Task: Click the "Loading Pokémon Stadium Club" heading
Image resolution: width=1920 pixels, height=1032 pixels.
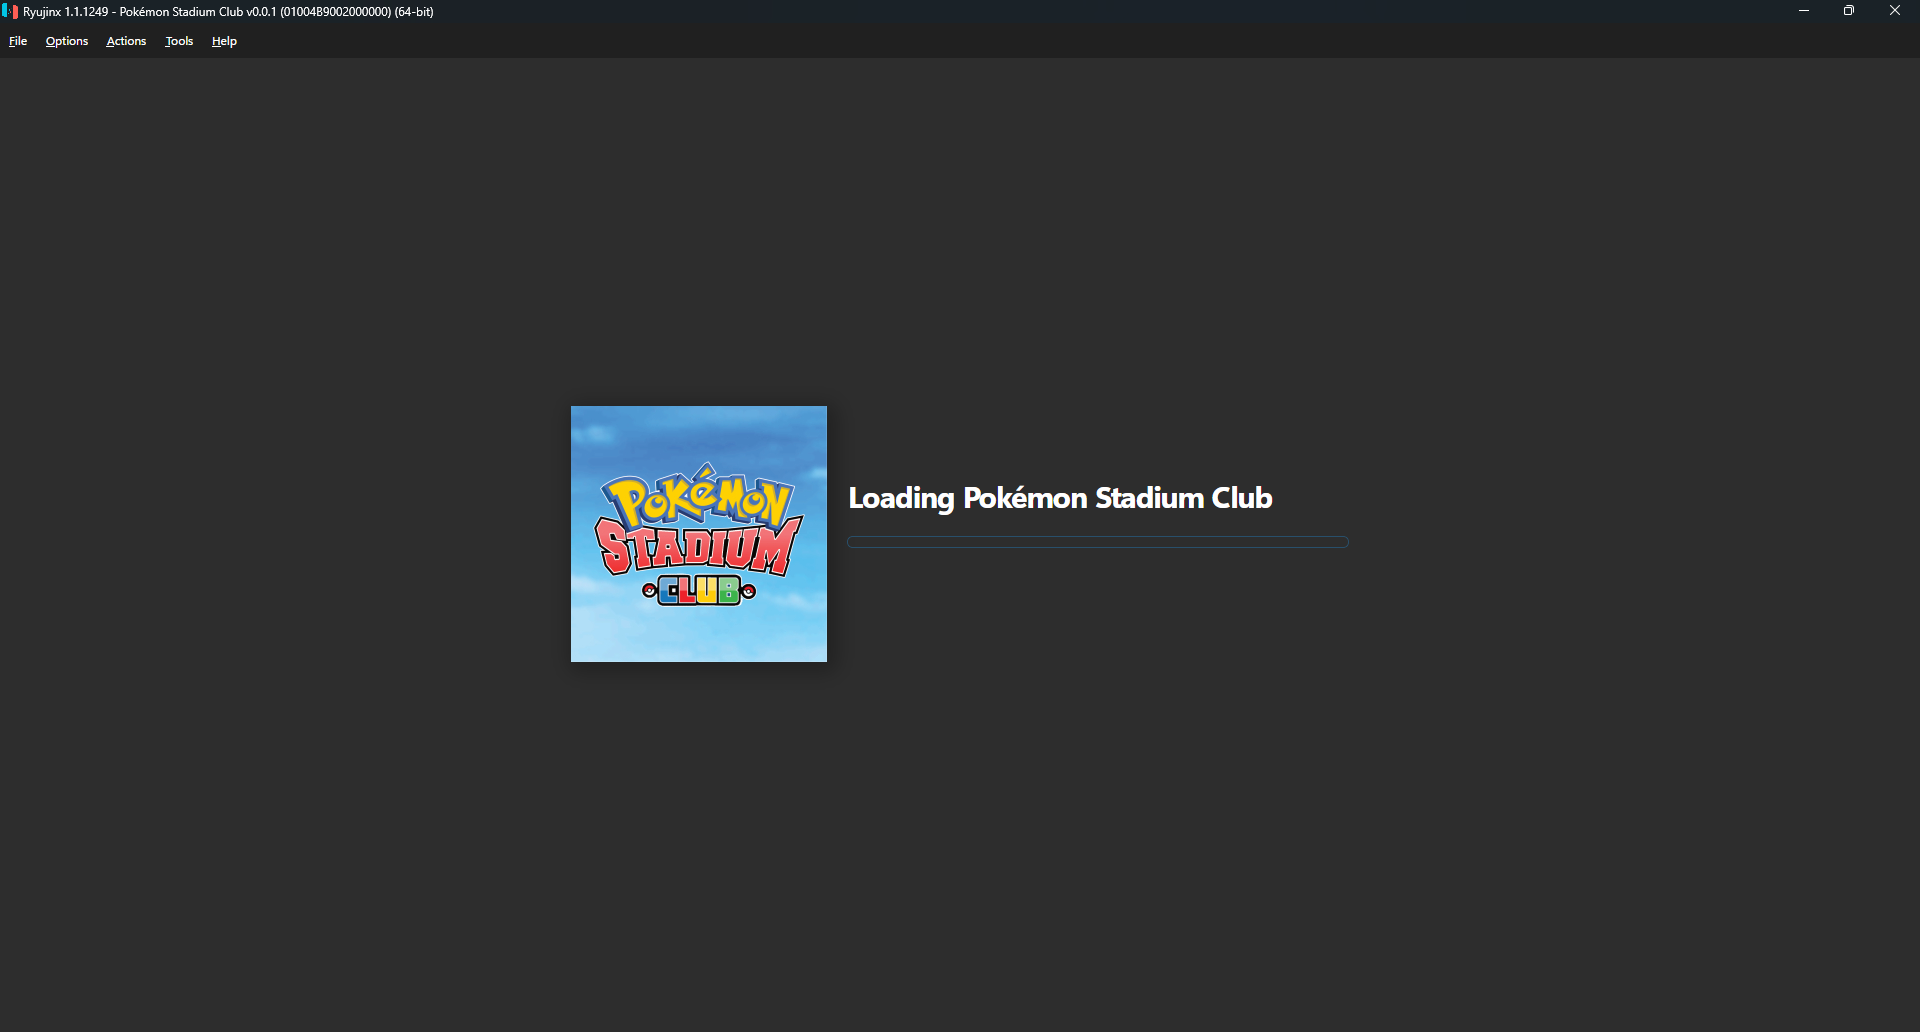Action: point(1060,498)
